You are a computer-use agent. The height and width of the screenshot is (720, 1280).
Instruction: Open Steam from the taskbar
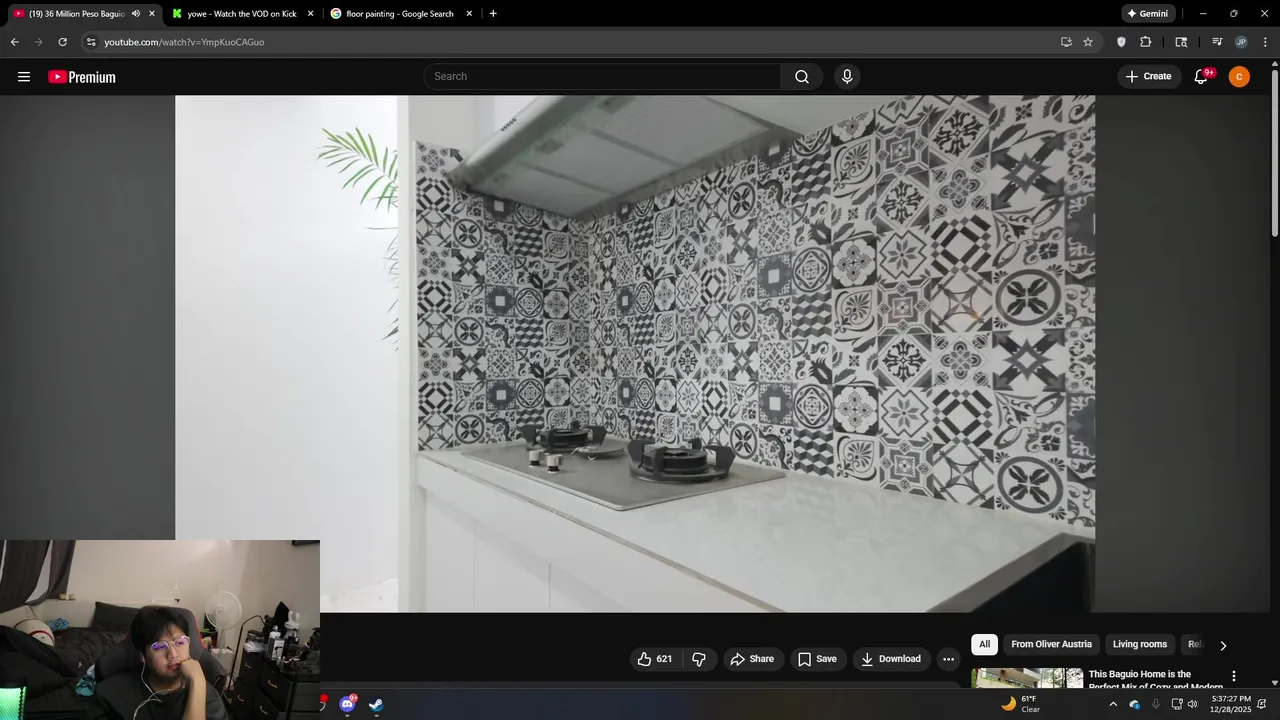(x=376, y=704)
